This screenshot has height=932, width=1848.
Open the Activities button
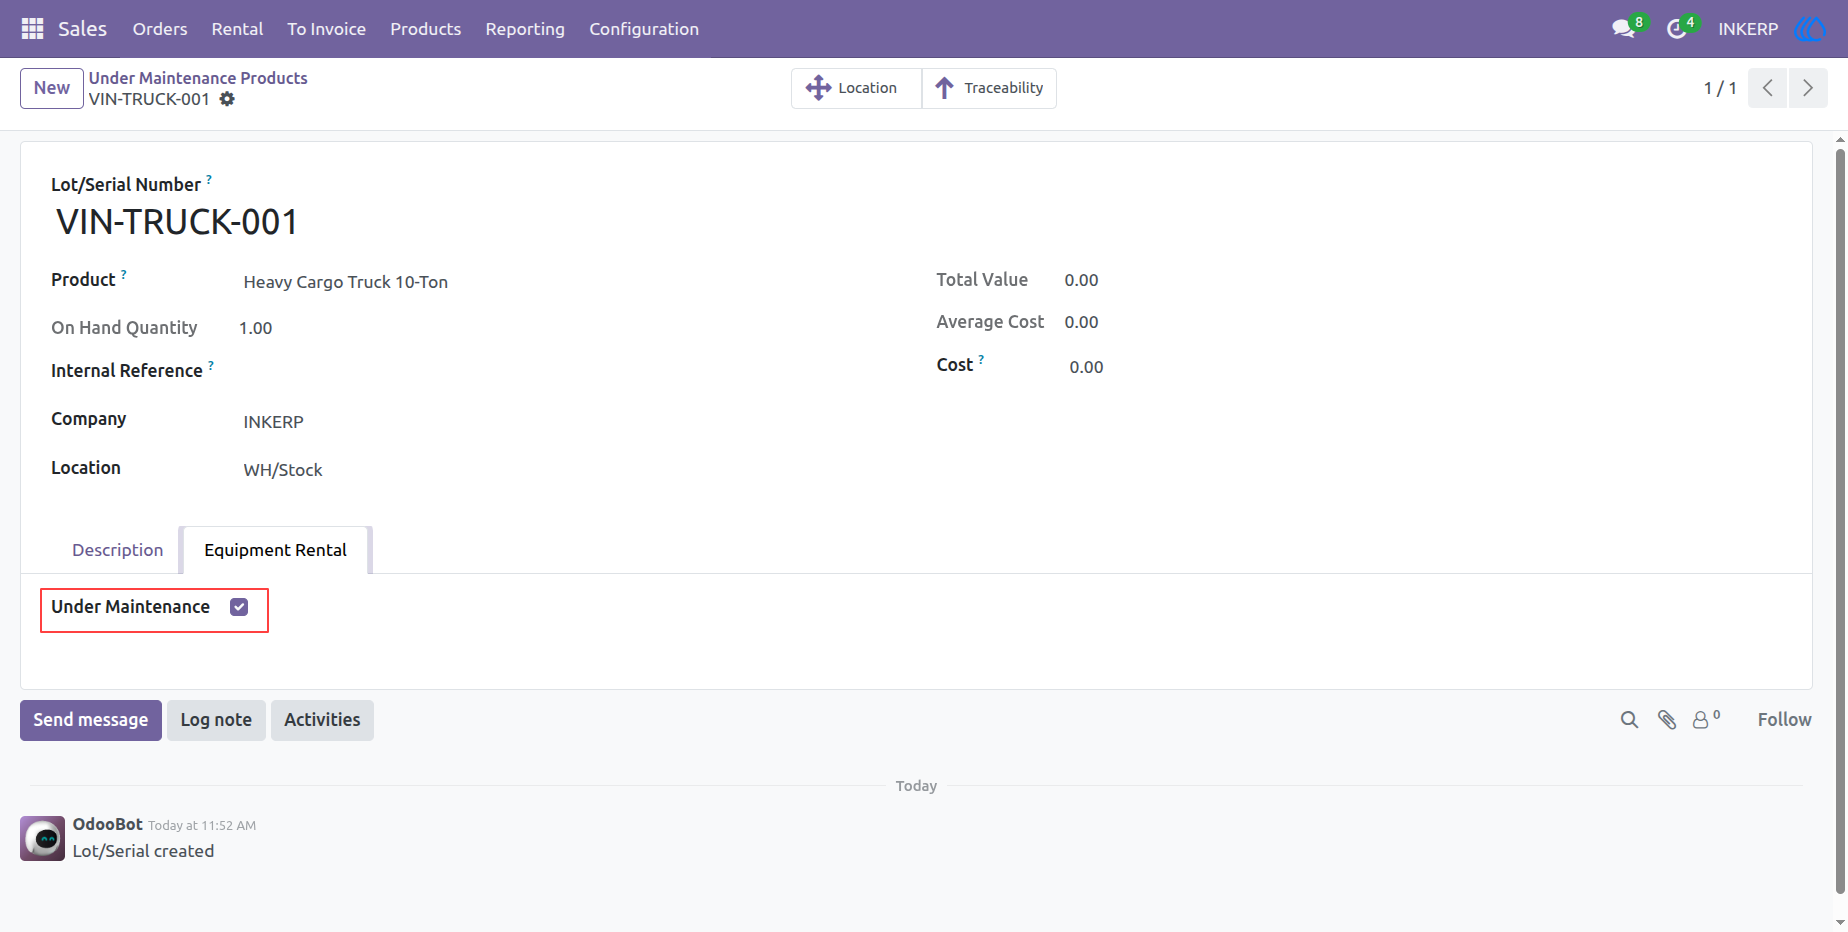click(322, 720)
